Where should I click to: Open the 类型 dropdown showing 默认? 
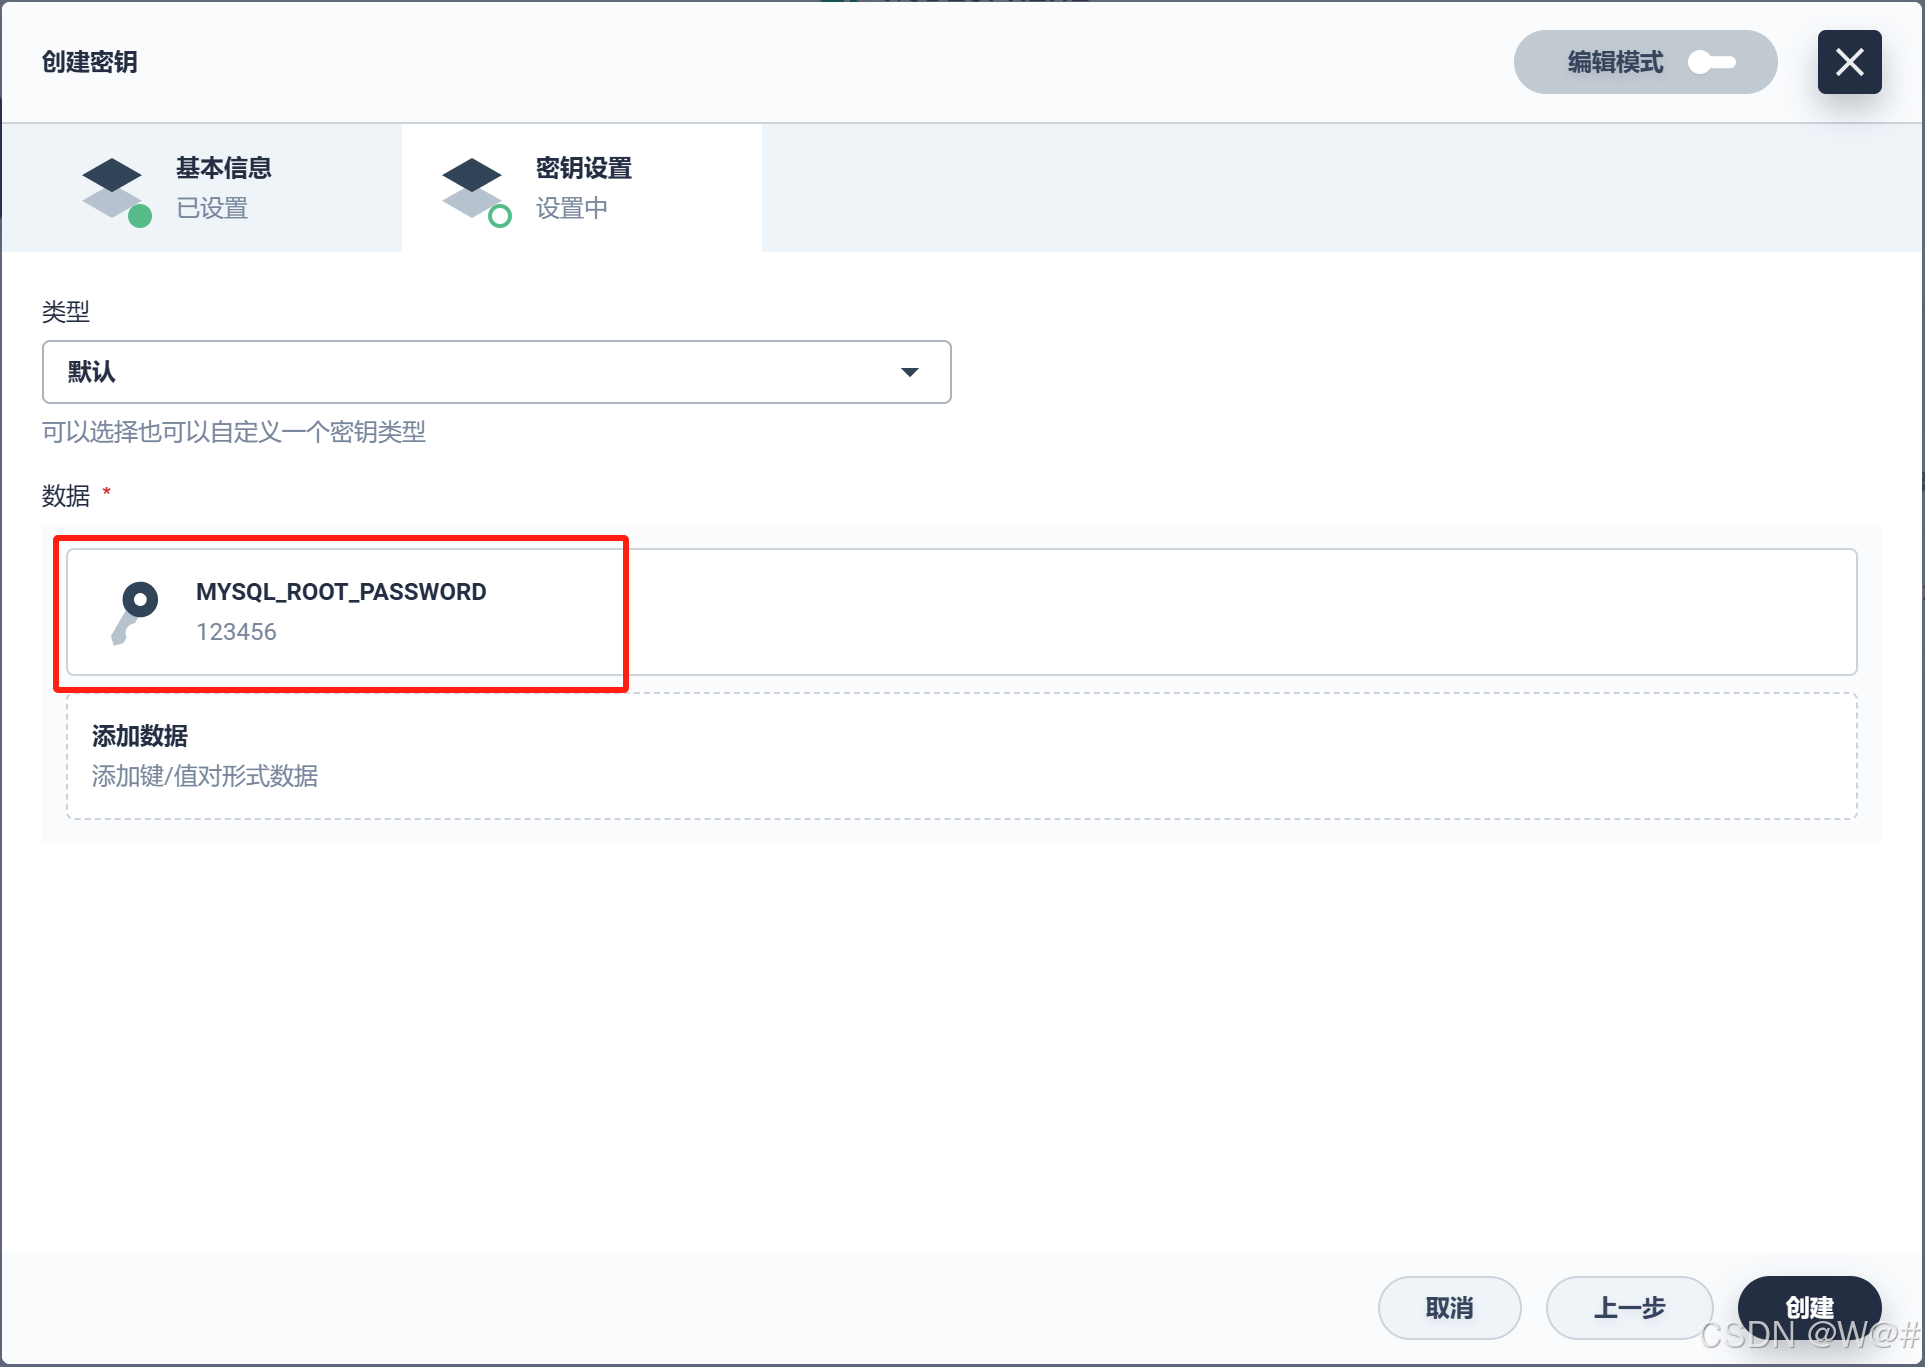(496, 372)
